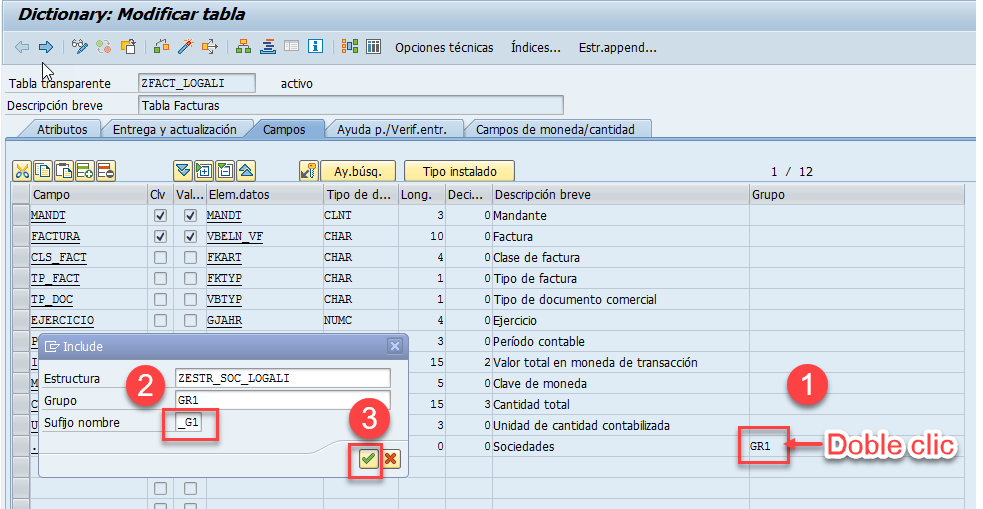Click the TP_FACT field name

pyautogui.click(x=55, y=278)
